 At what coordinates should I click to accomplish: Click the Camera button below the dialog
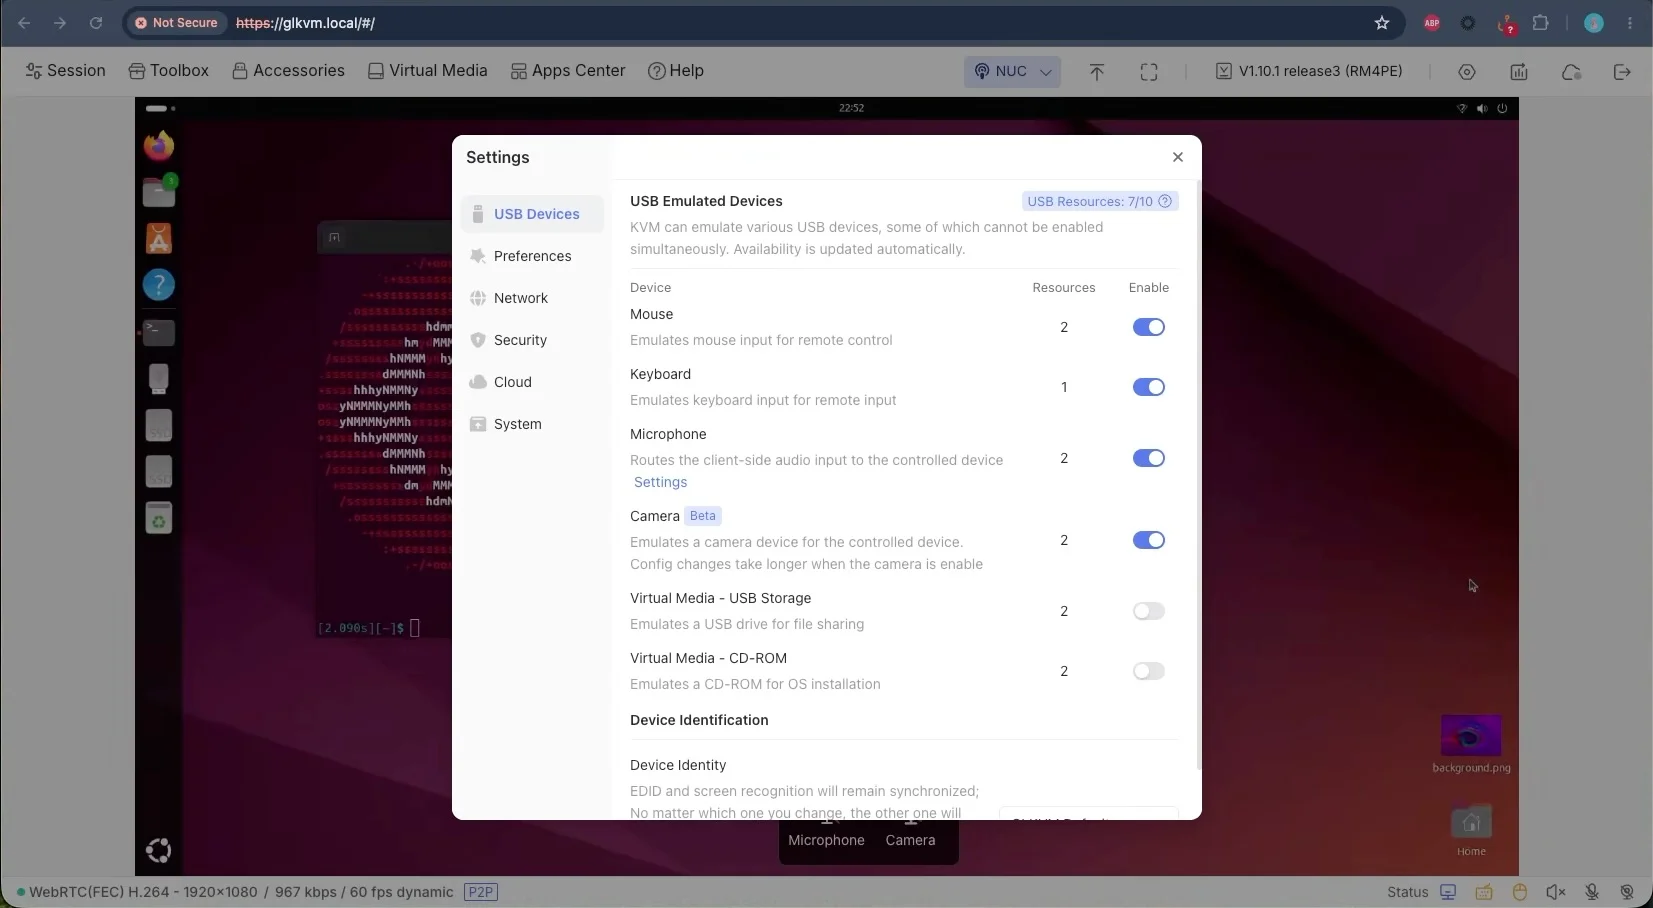910,840
